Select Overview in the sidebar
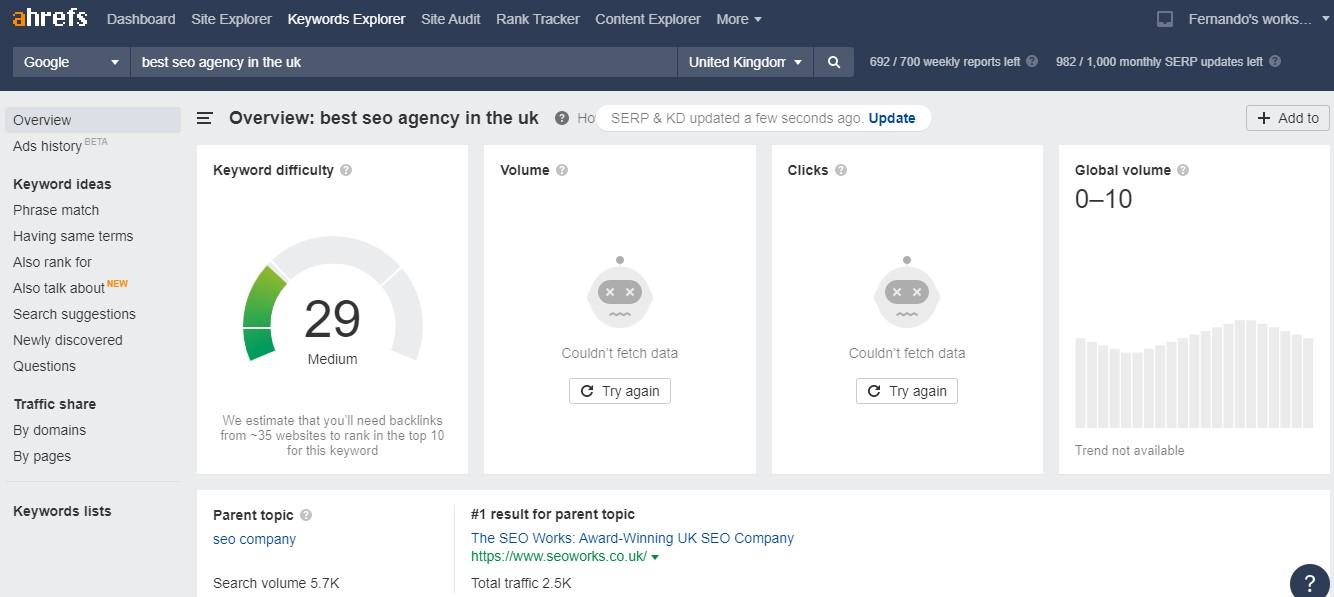The image size is (1334, 597). coord(93,120)
